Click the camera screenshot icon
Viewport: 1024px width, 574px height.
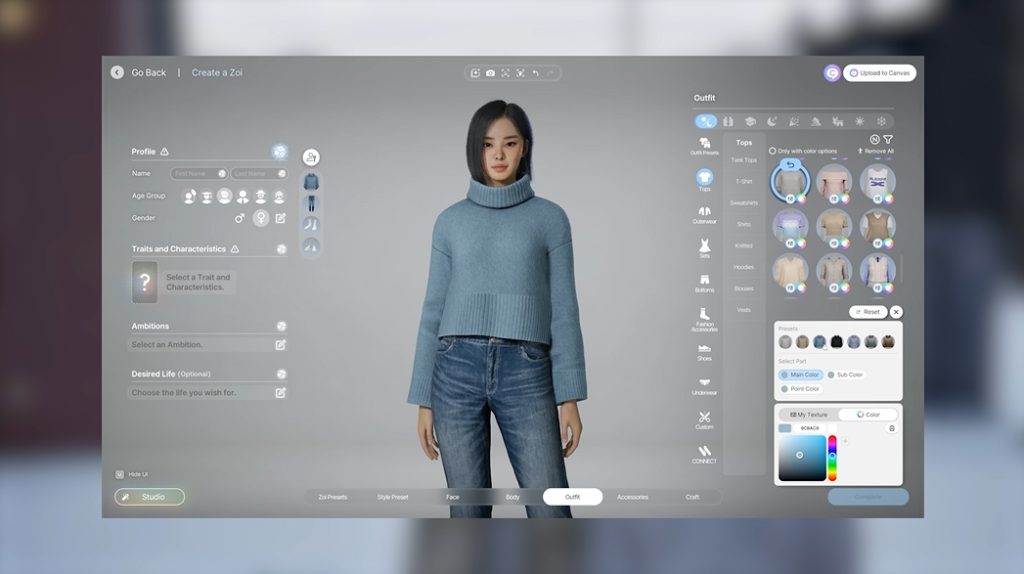coord(490,73)
